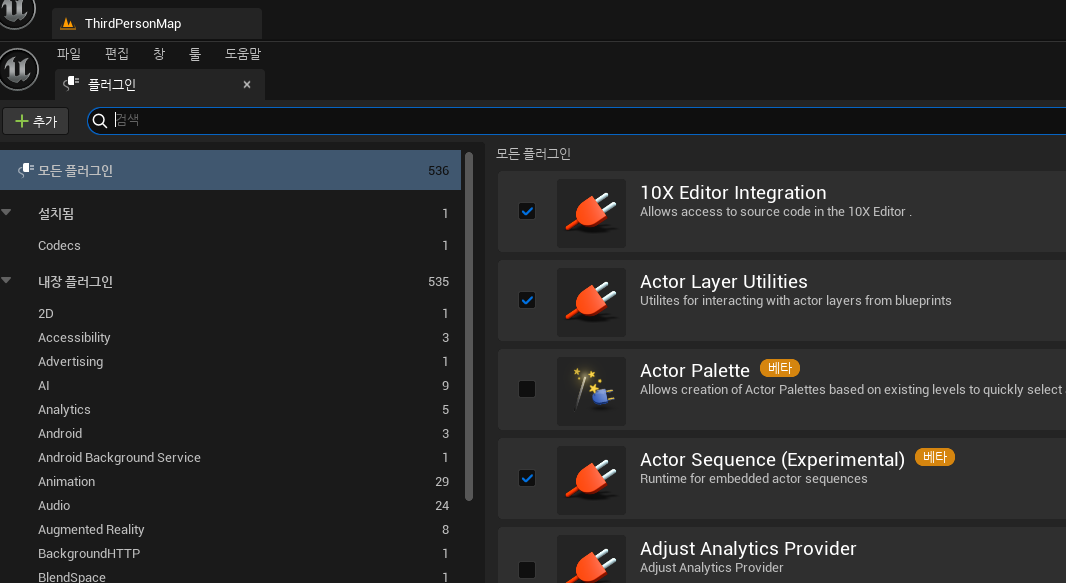Click the Actor Palette title
Screen dimensions: 1066x583
(x=695, y=371)
